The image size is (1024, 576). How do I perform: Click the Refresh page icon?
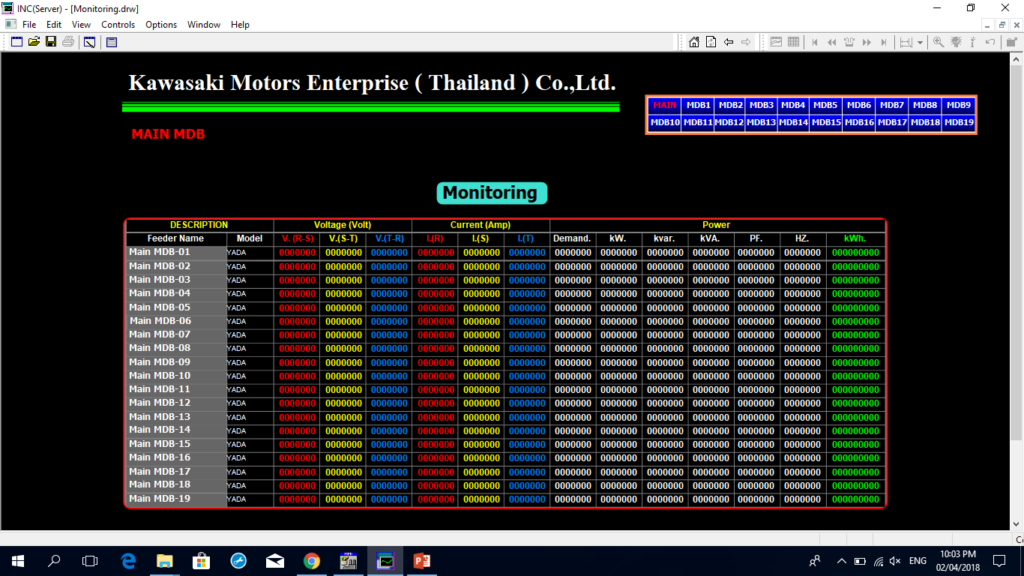tap(711, 42)
